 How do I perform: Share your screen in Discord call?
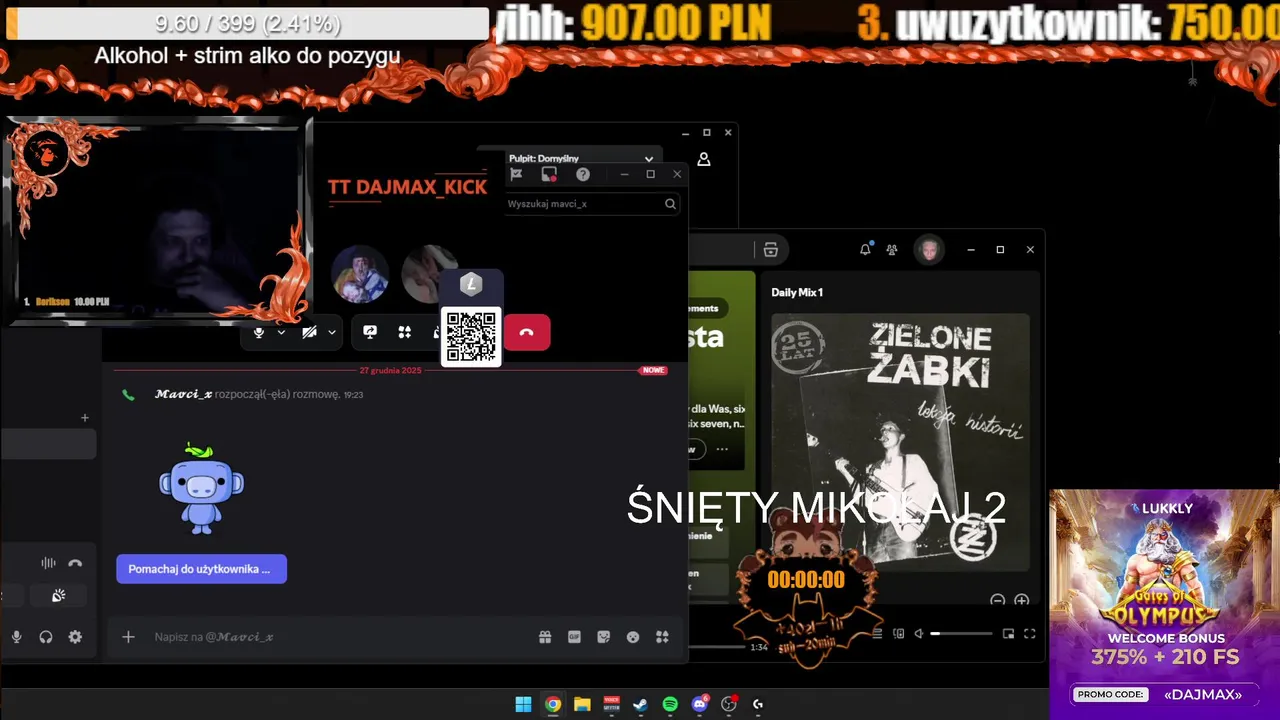pos(370,332)
